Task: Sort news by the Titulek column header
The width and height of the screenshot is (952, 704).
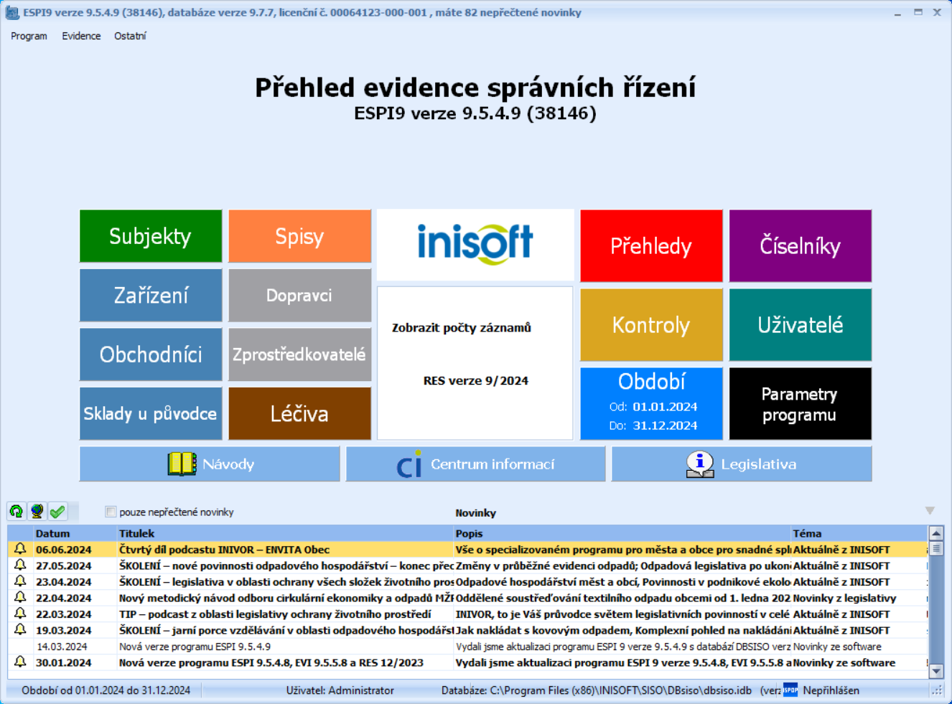Action: 285,533
